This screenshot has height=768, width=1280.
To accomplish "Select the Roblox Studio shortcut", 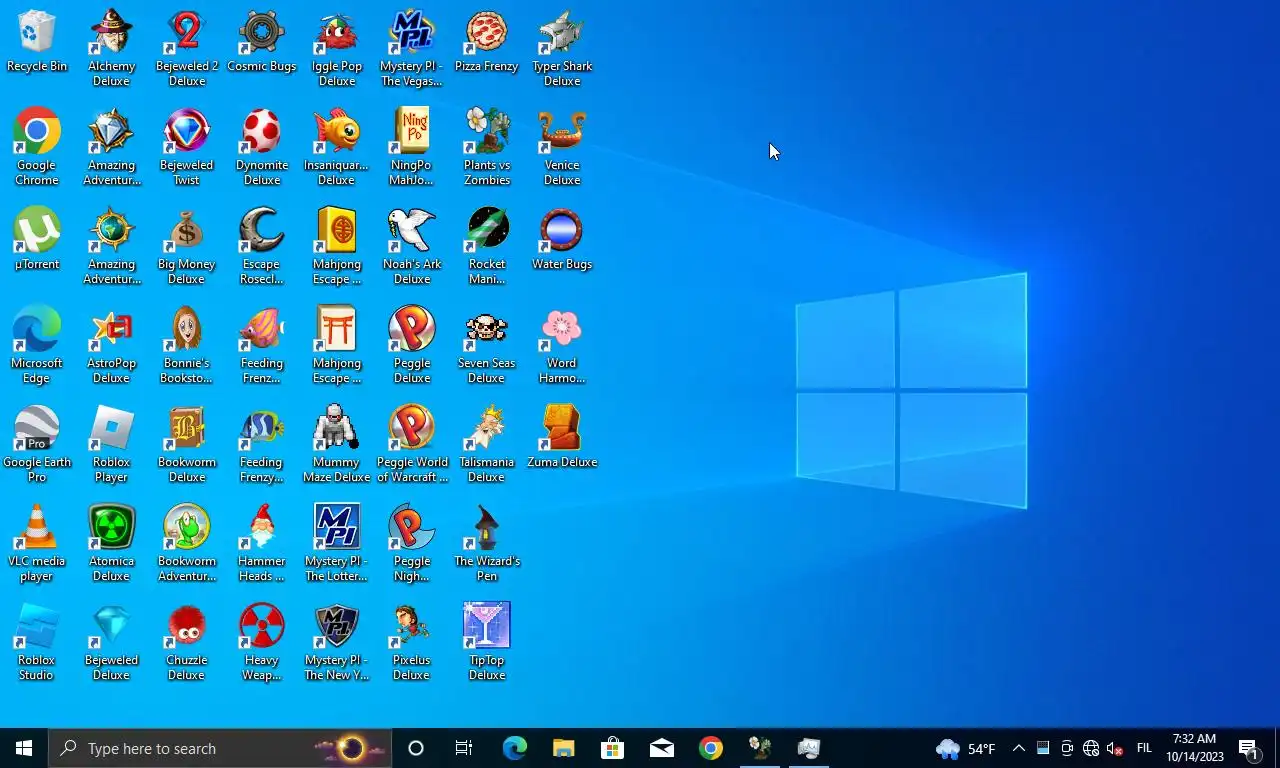I will click(x=37, y=642).
